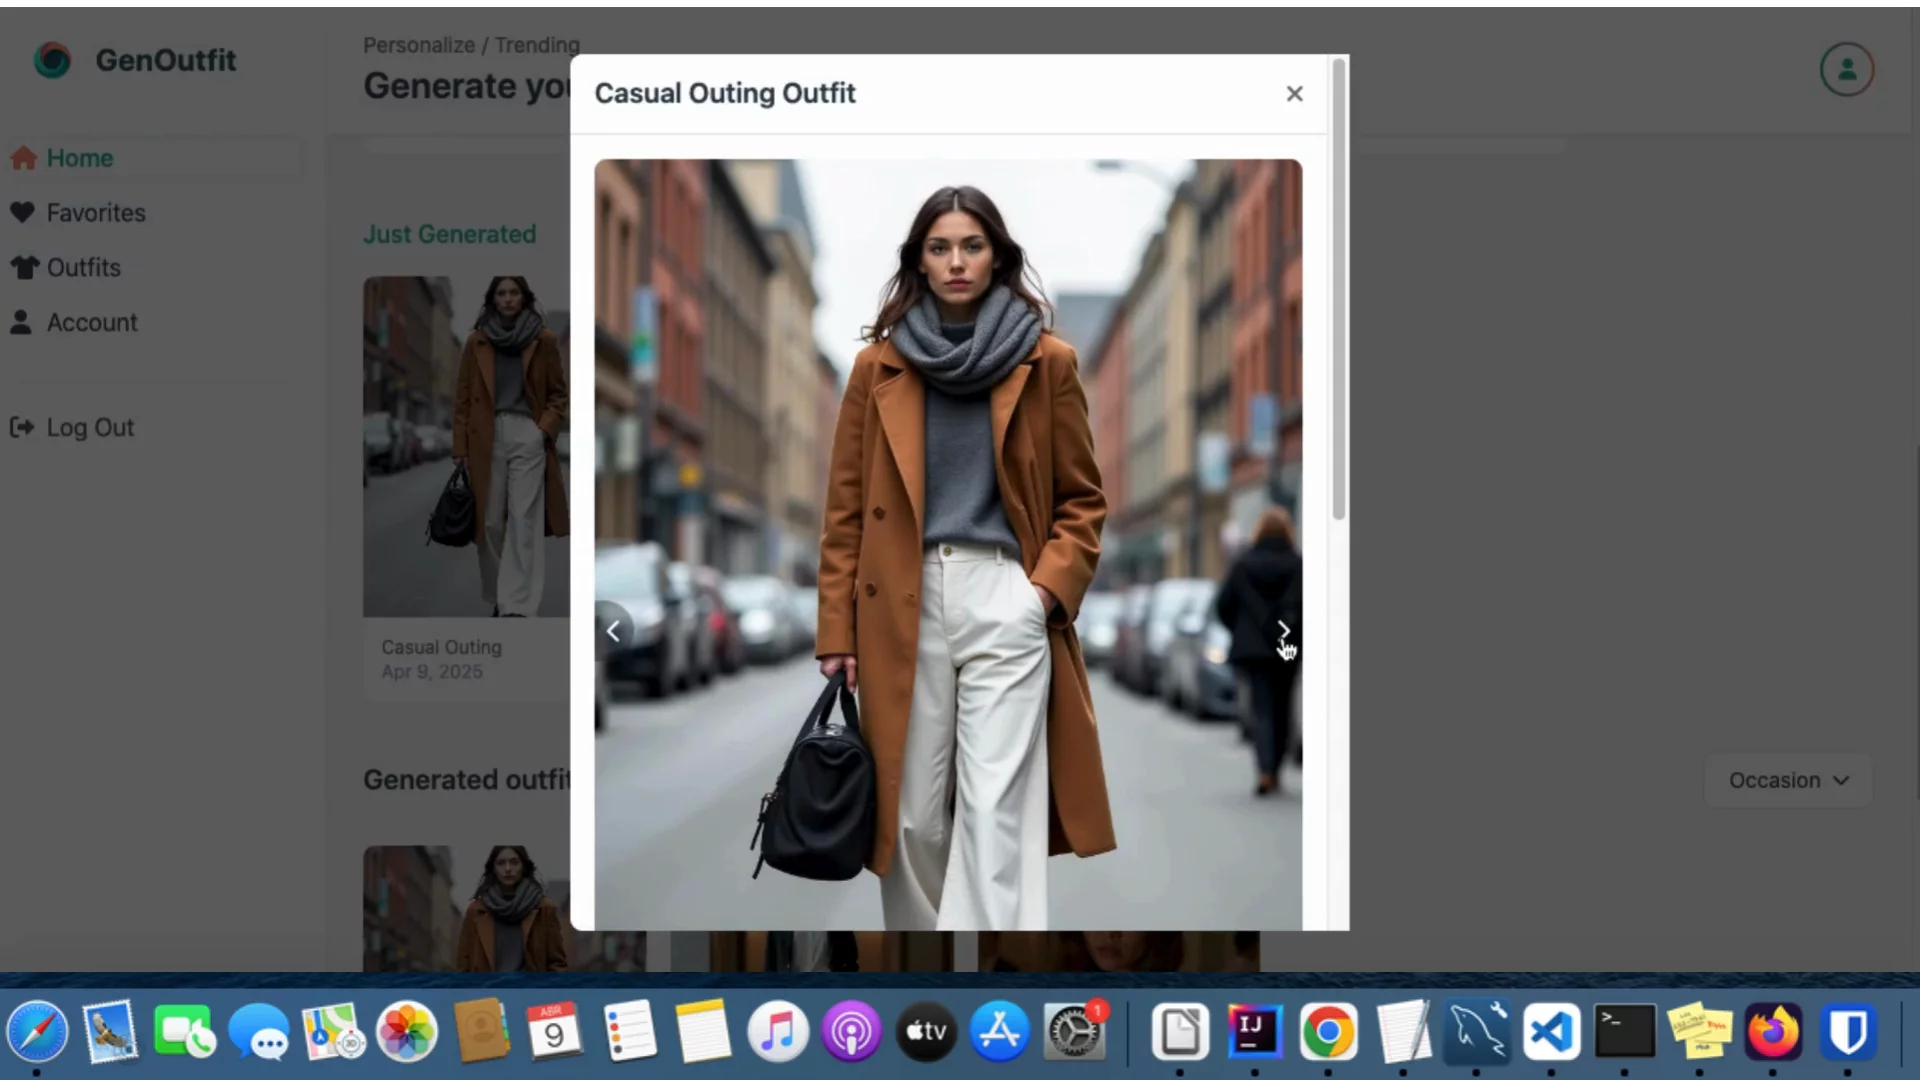Viewport: 1920px width, 1080px height.
Task: Open FaceTime from the dock
Action: click(x=184, y=1032)
